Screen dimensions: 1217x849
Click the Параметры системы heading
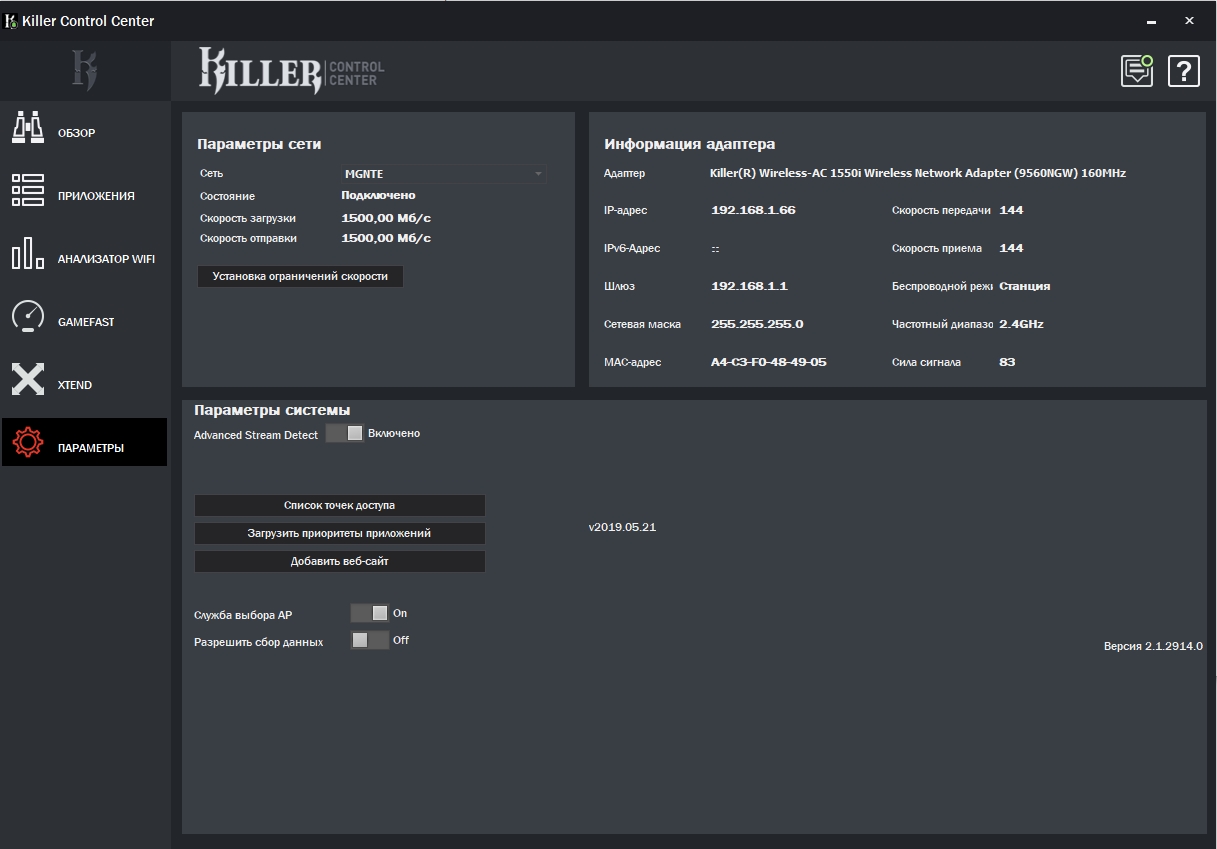click(x=272, y=410)
